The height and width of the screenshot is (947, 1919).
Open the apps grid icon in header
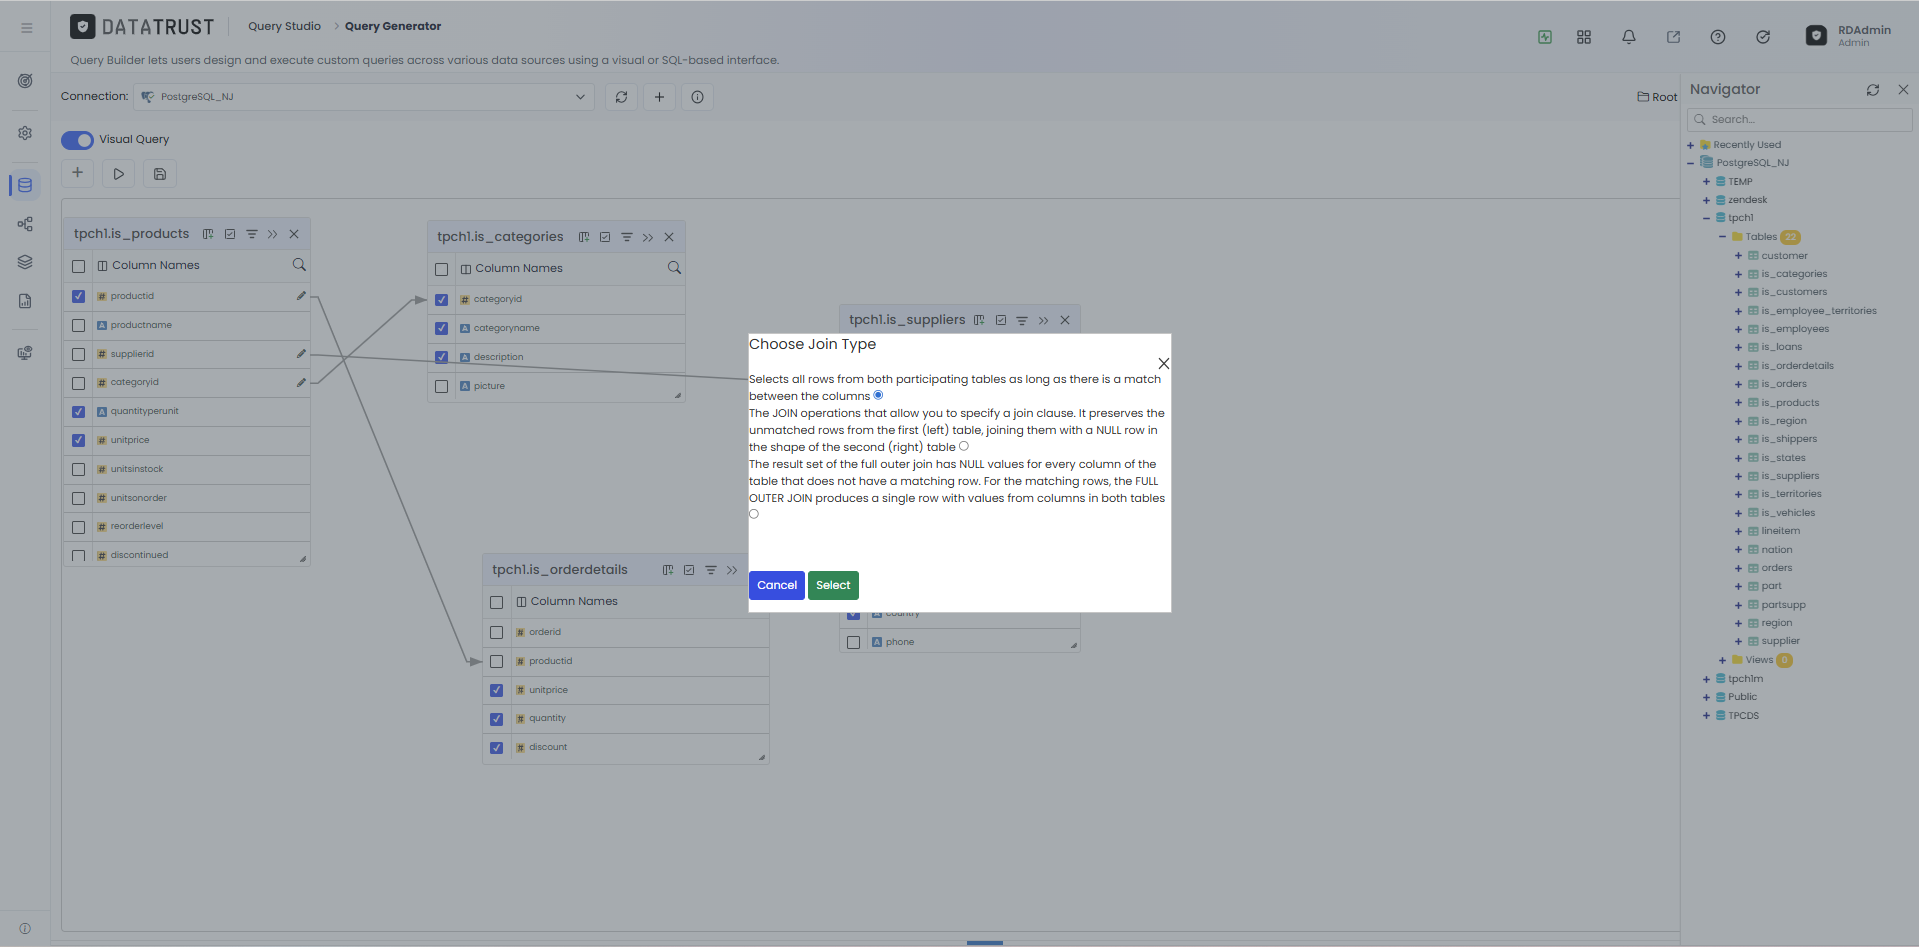coord(1584,37)
